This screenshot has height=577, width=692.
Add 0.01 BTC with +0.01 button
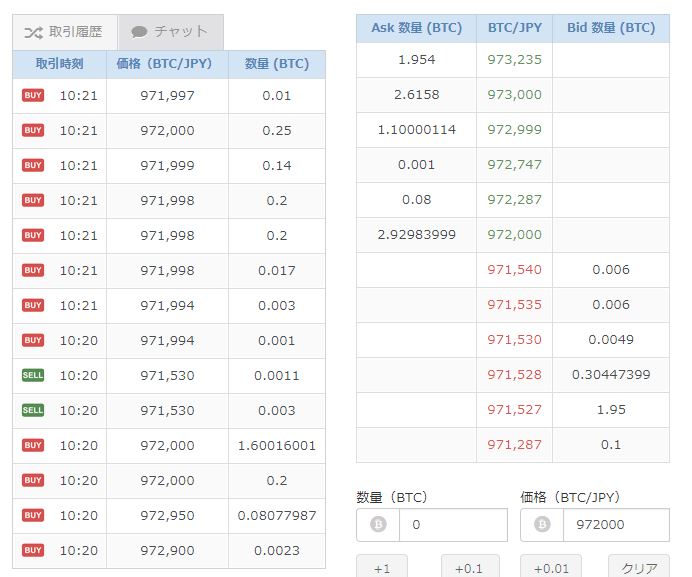(x=551, y=566)
